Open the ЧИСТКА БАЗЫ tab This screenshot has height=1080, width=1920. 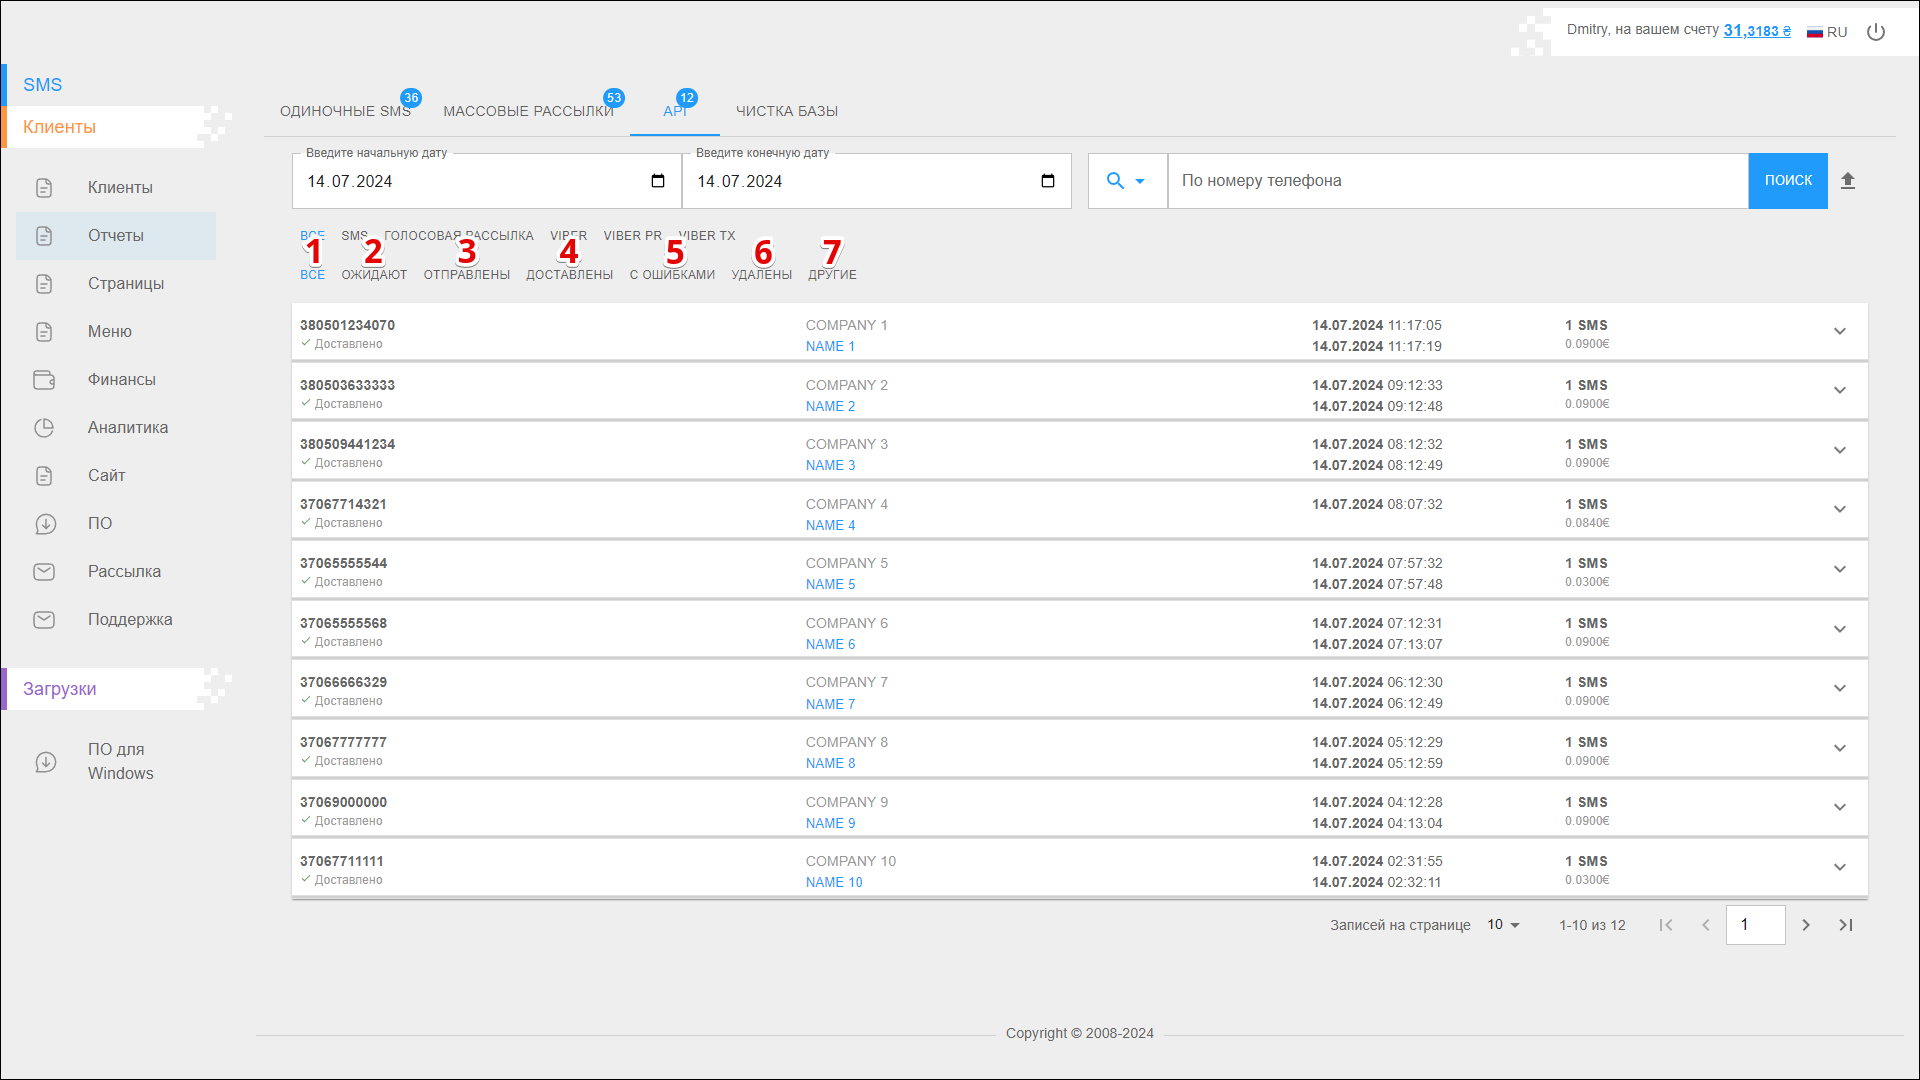click(x=787, y=111)
